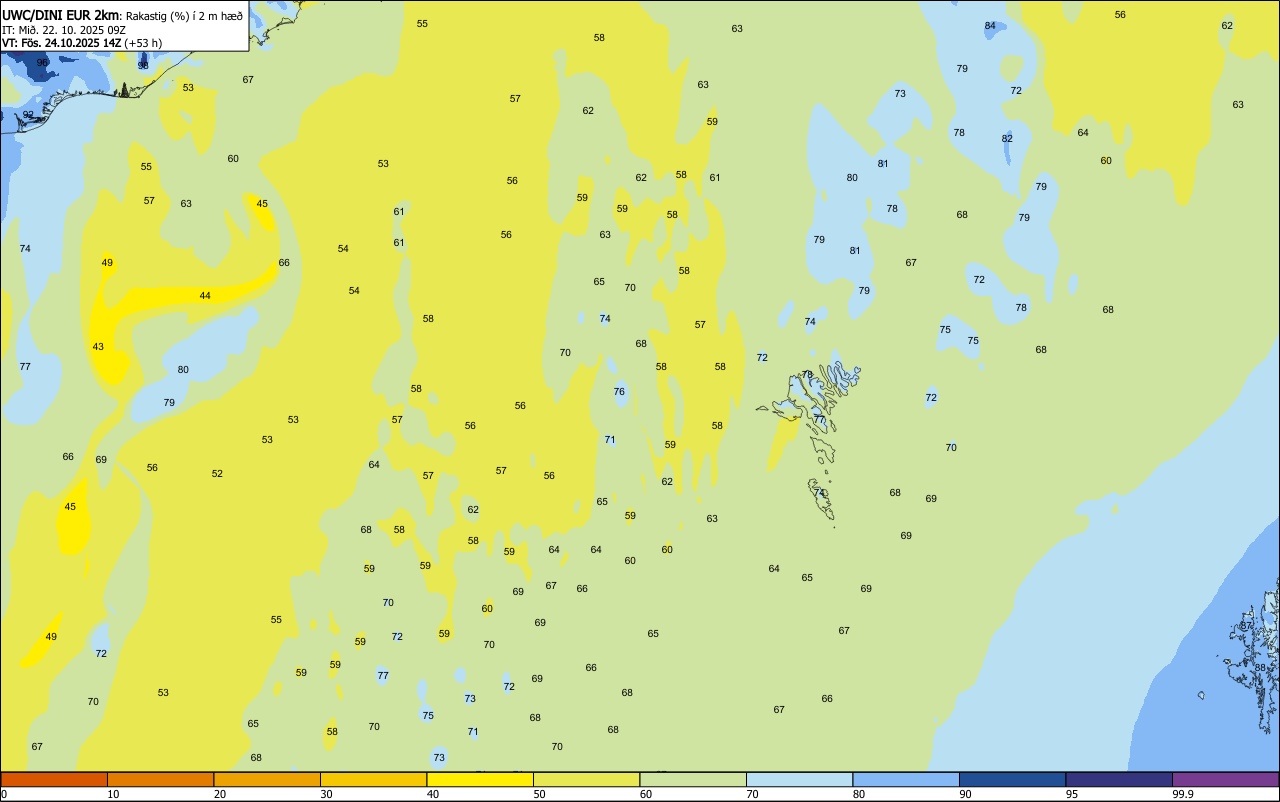The width and height of the screenshot is (1280, 802).
Task: Click the 'VT: Fös. 24.10.2025 14Z' line
Action: pyautogui.click(x=61, y=43)
